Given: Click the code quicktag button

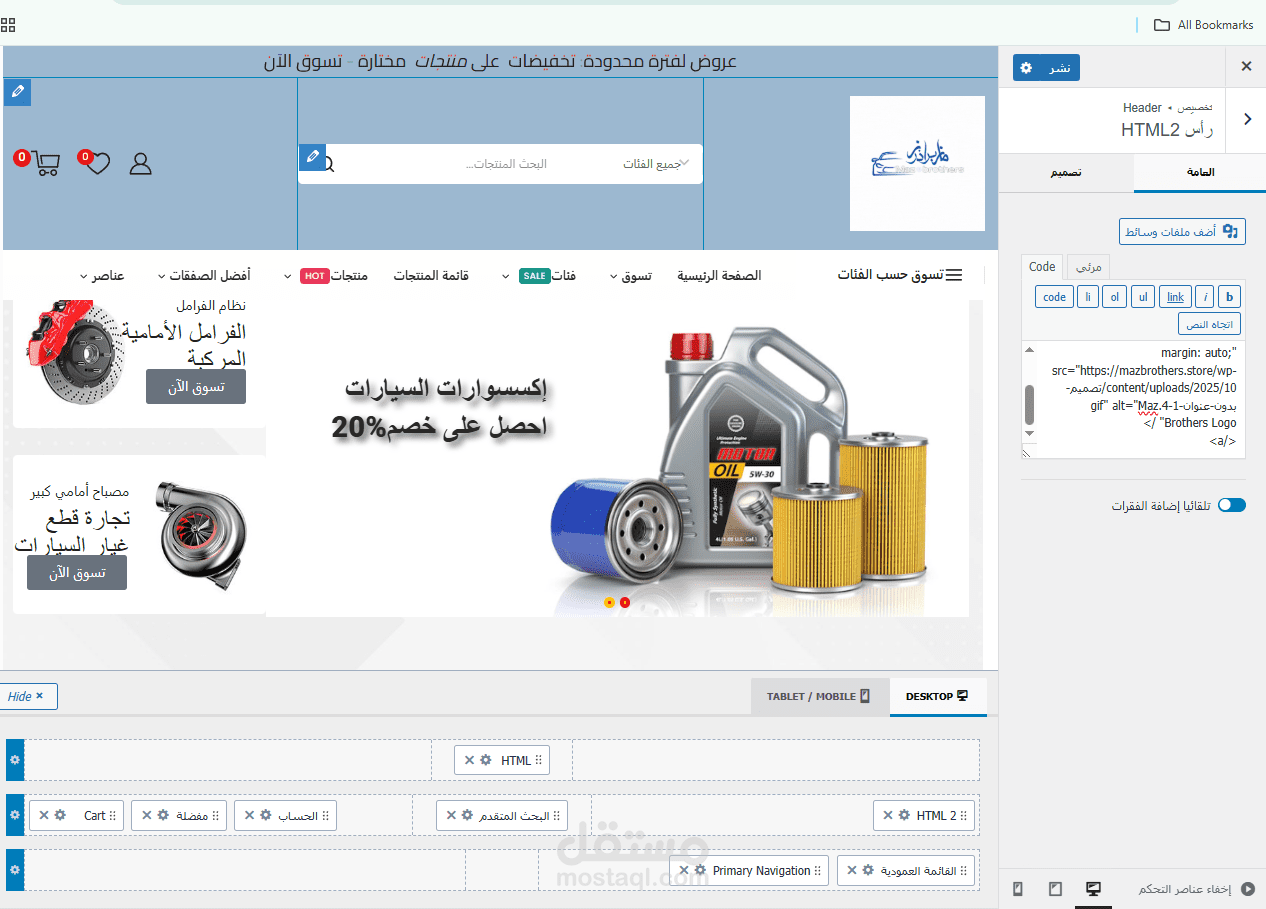Looking at the screenshot, I should point(1054,297).
